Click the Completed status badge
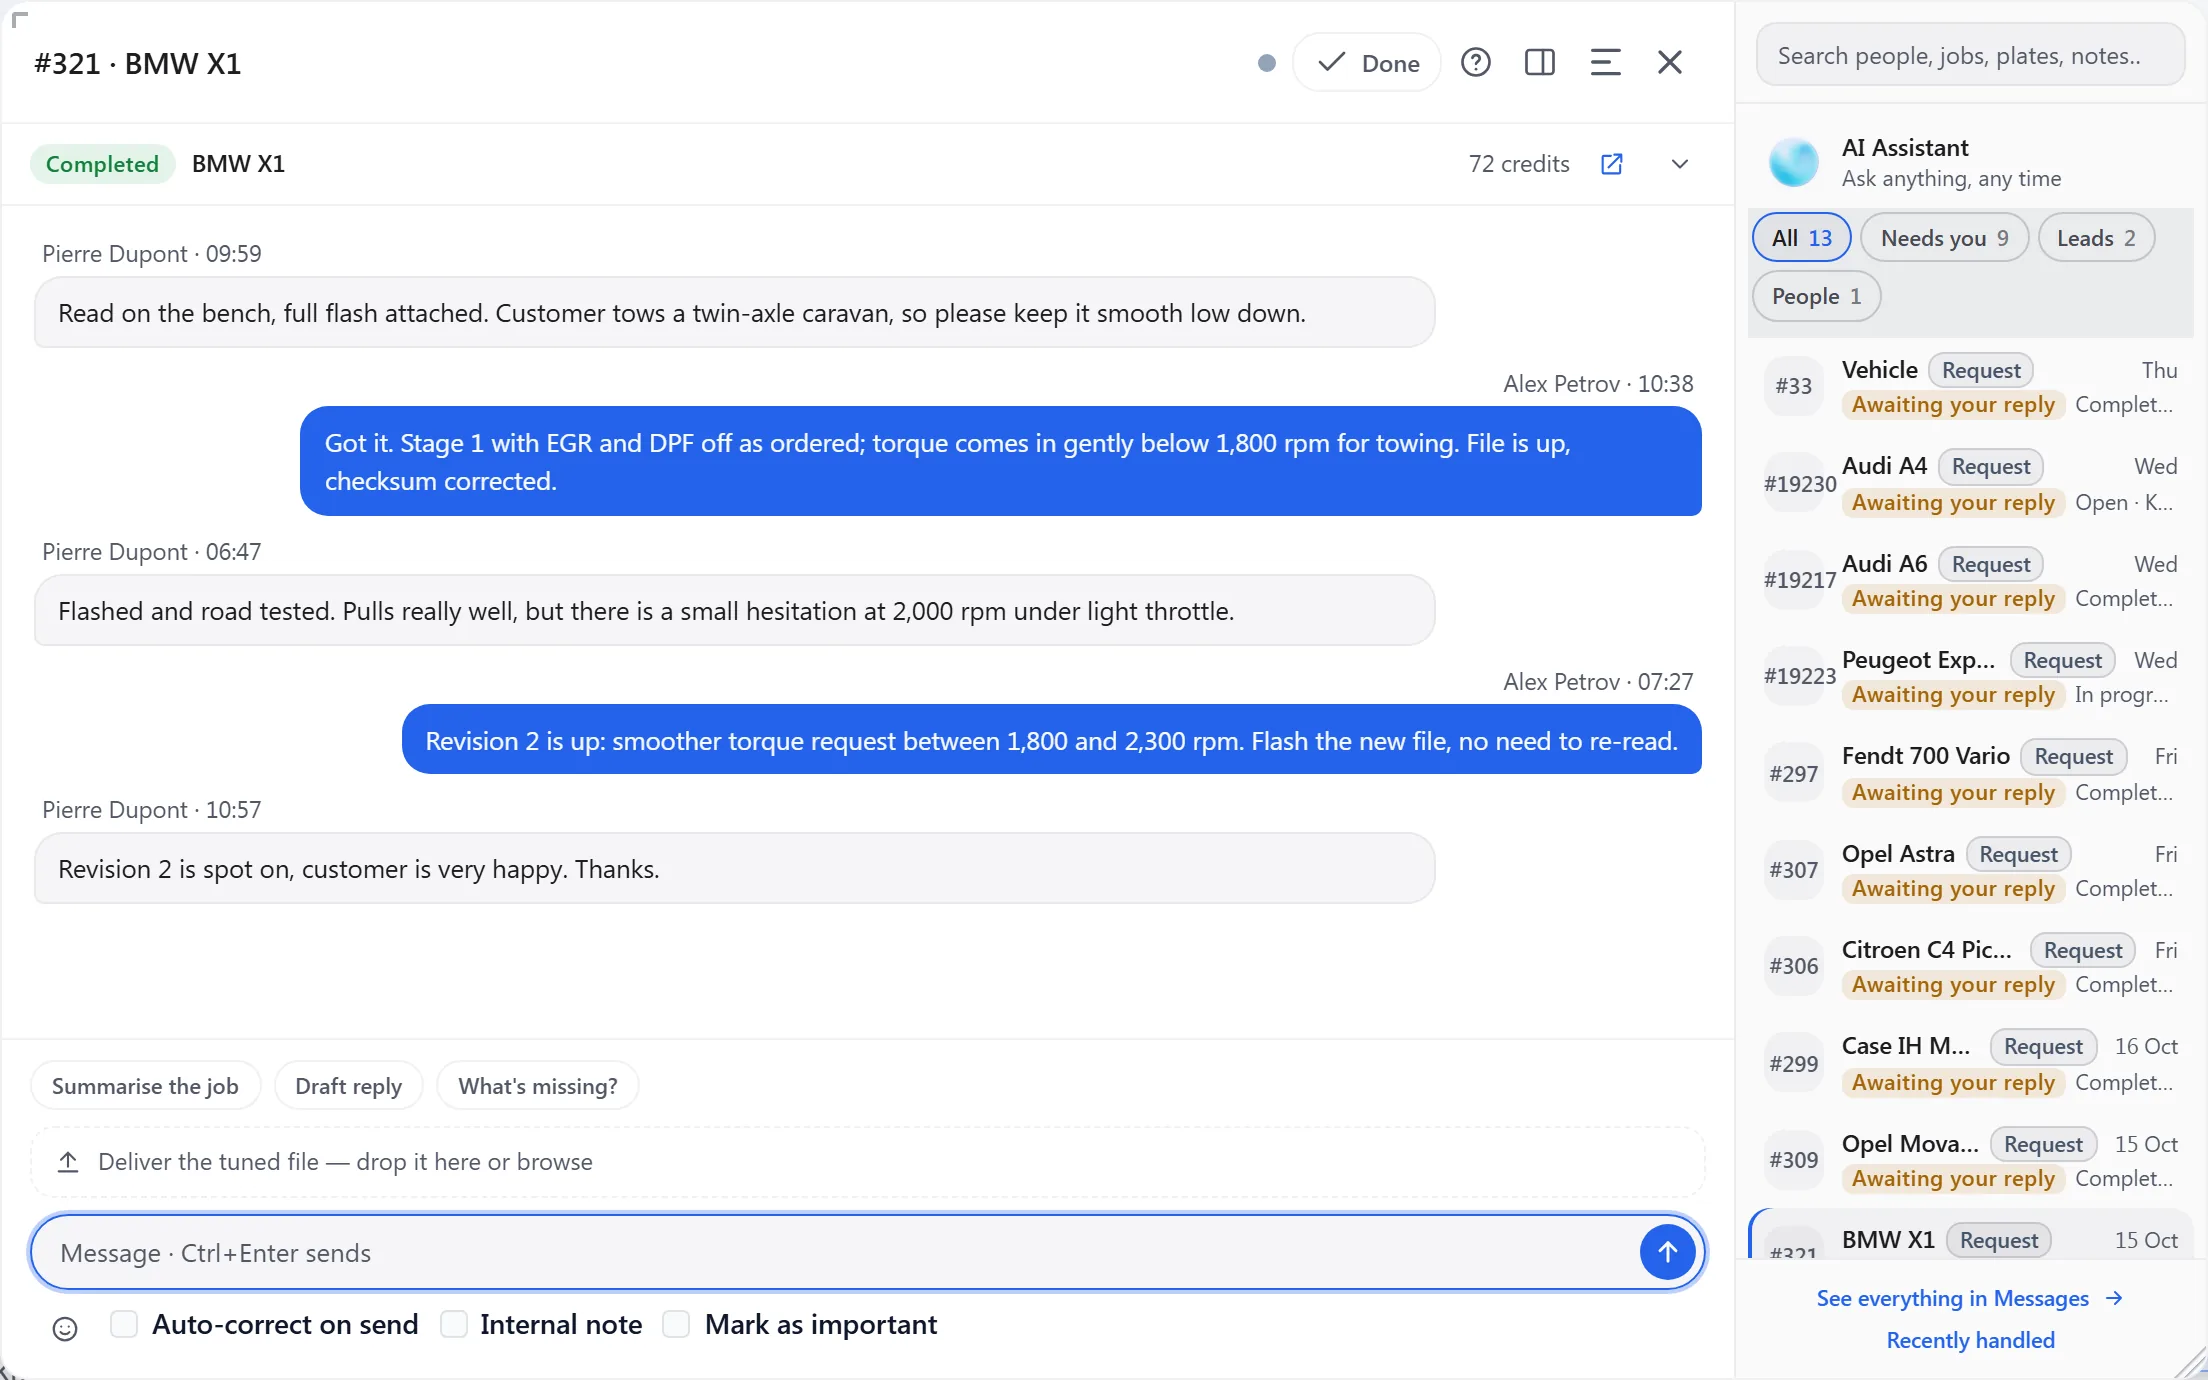 pos(102,164)
